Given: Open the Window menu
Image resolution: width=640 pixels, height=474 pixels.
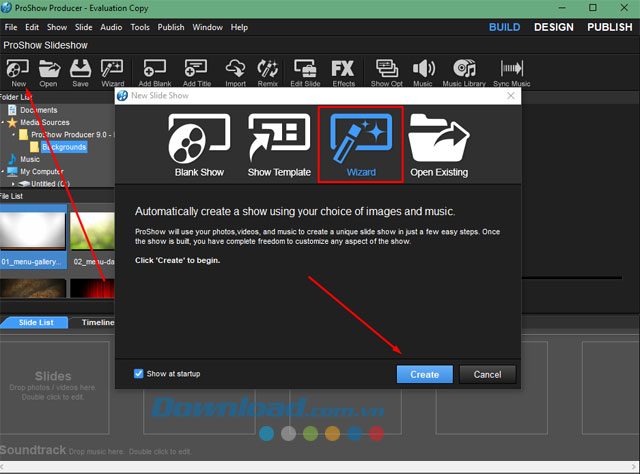Looking at the screenshot, I should click(207, 27).
